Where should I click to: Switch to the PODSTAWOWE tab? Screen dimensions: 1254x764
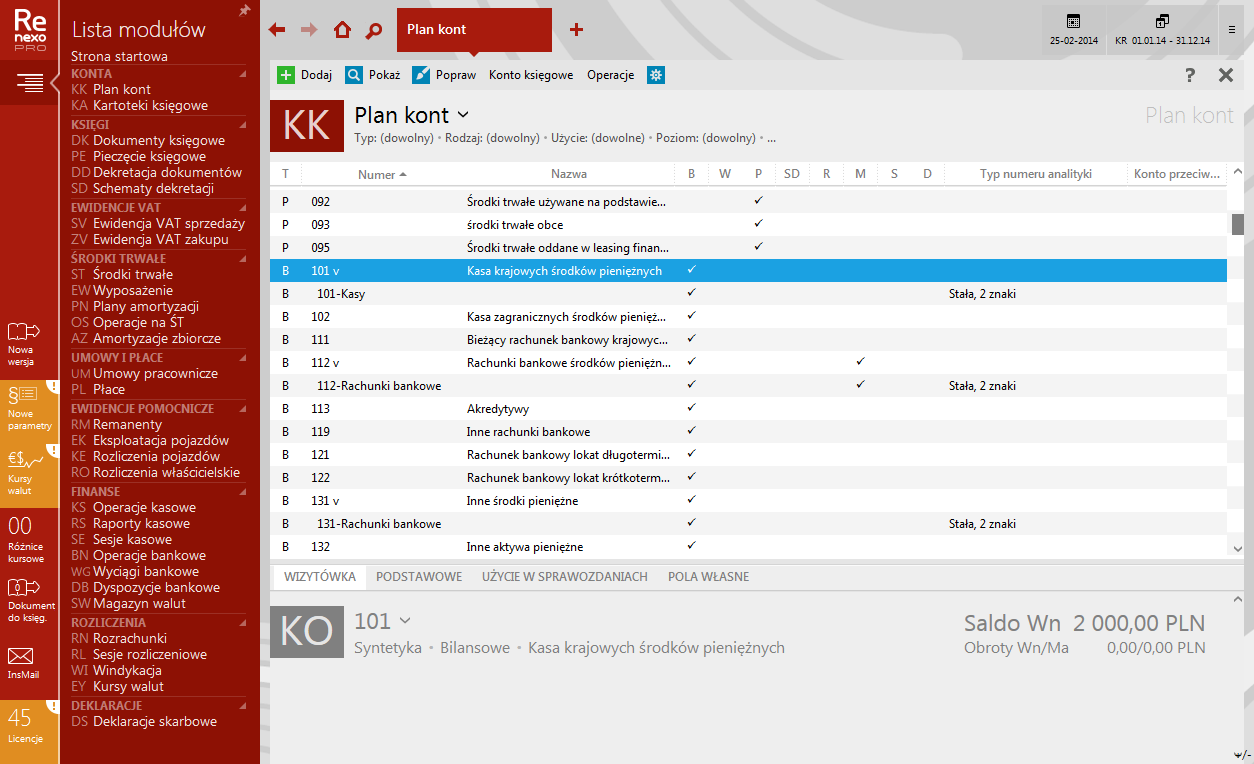[x=419, y=577]
